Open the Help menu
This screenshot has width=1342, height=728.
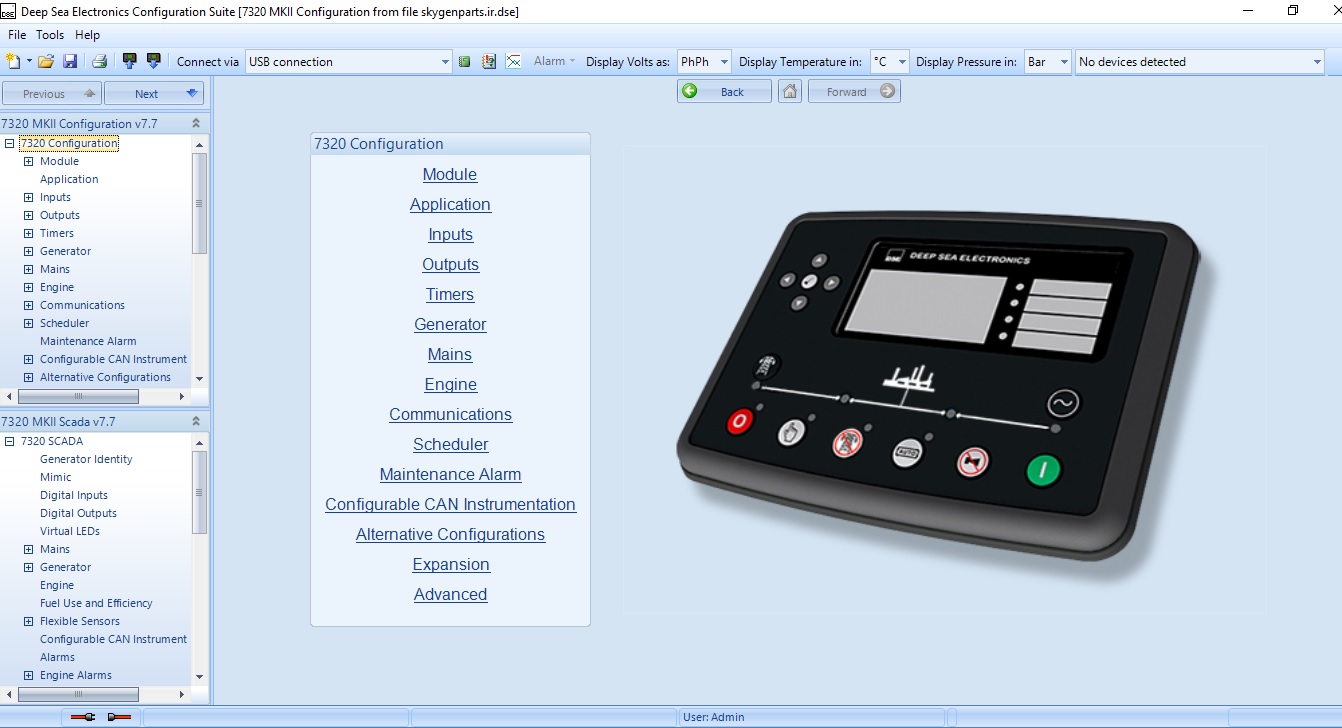tap(88, 35)
